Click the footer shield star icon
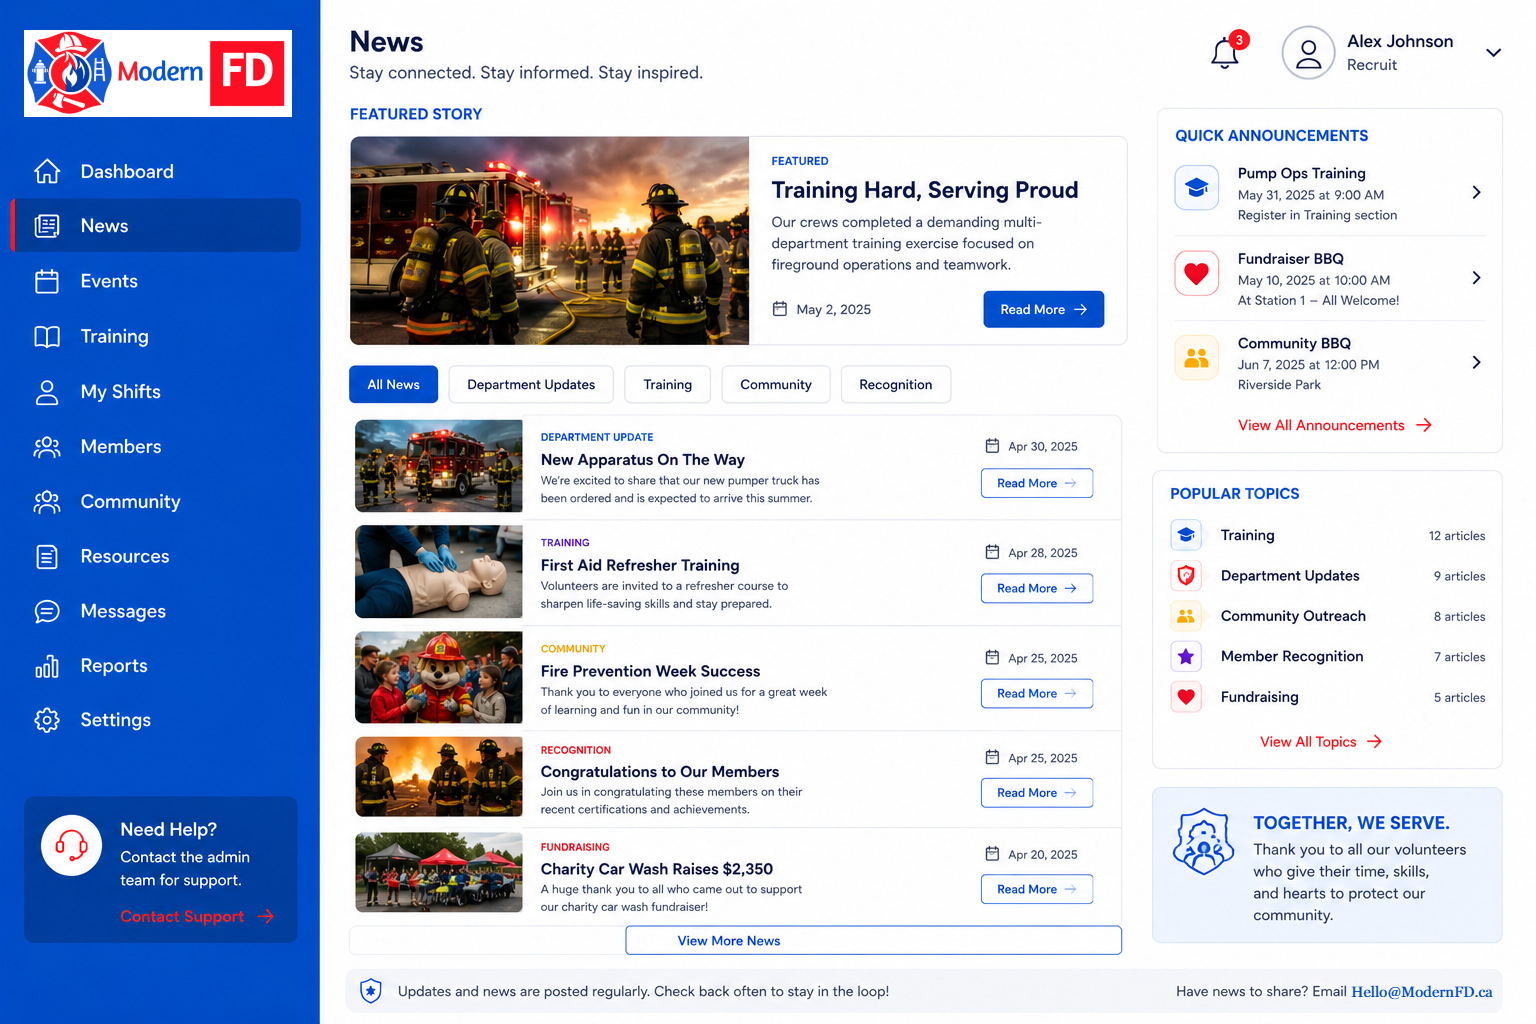This screenshot has width=1536, height=1024. pyautogui.click(x=371, y=991)
